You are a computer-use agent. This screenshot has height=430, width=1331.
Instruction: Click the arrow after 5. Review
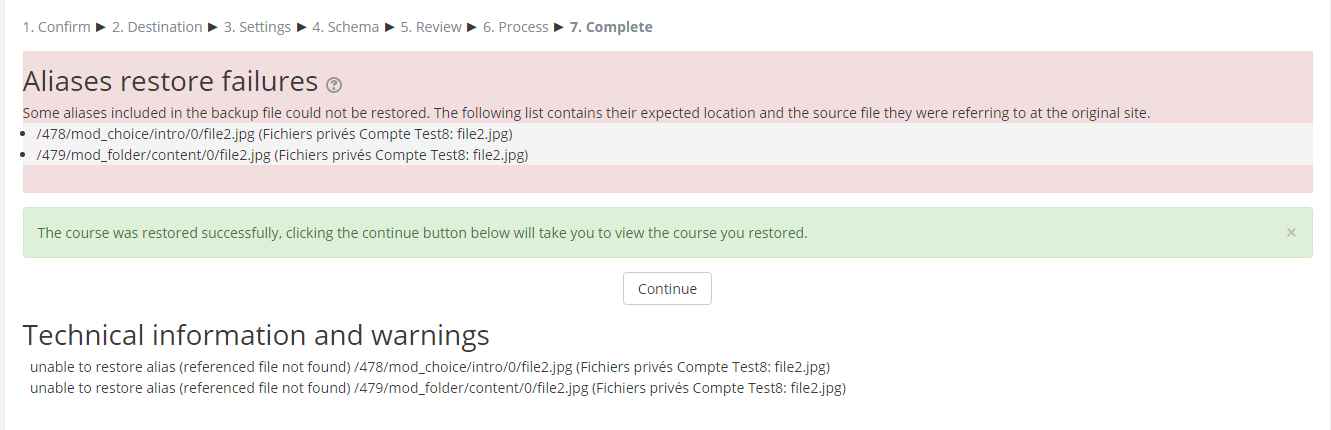[x=473, y=27]
